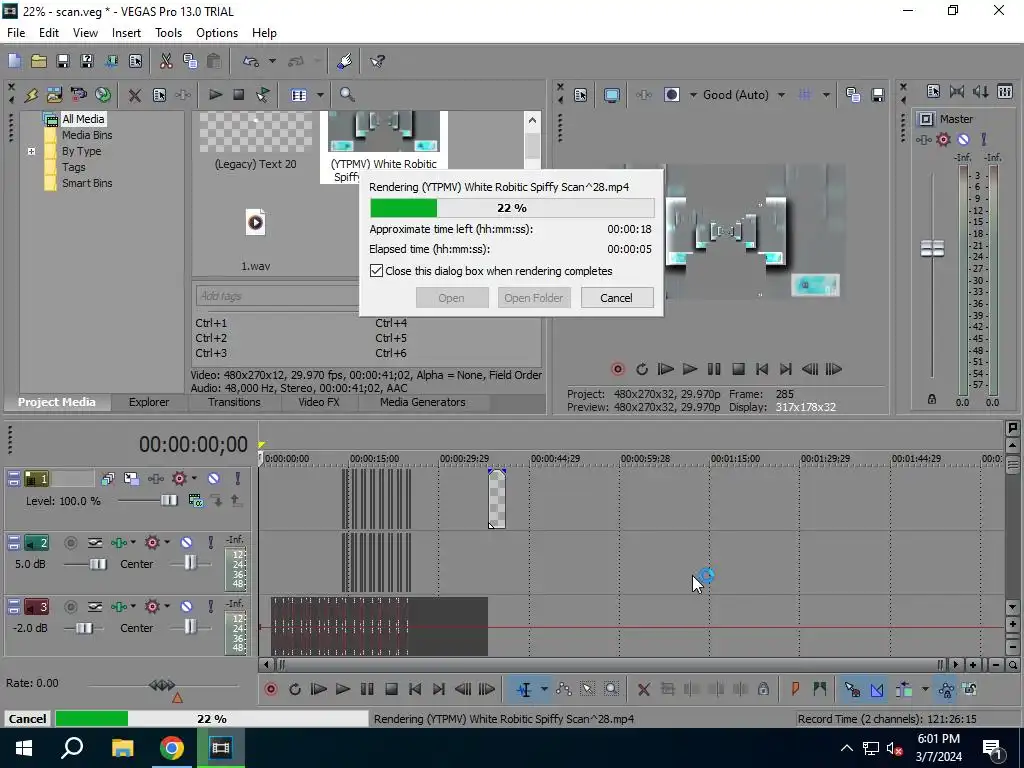Select the Media Bins folder

click(x=87, y=135)
